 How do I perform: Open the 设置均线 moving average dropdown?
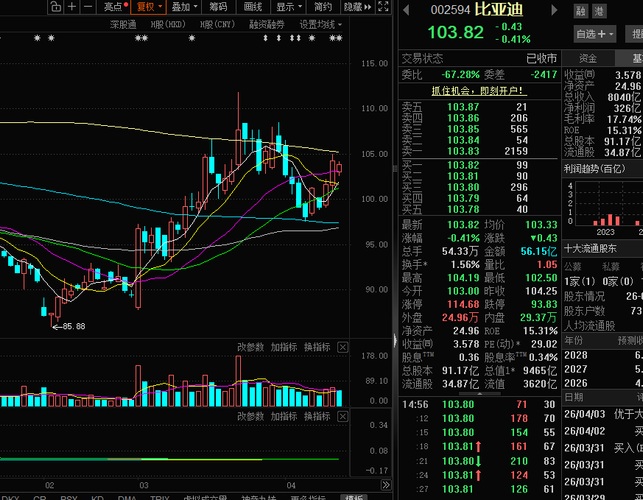(x=320, y=25)
